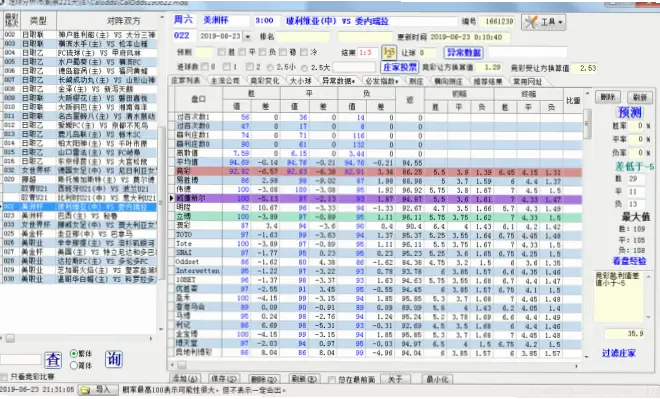Screen dimensions: 660x399
Task: Switch to the 异常数据 tab
Action: coord(338,81)
